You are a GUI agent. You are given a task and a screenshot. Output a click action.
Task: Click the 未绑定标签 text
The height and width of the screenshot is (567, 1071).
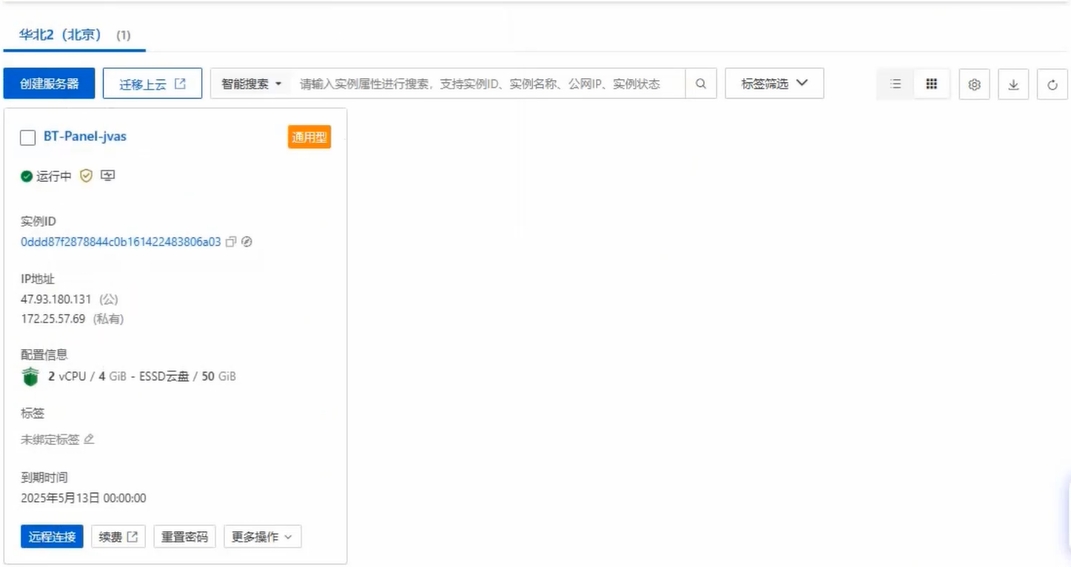[50, 439]
